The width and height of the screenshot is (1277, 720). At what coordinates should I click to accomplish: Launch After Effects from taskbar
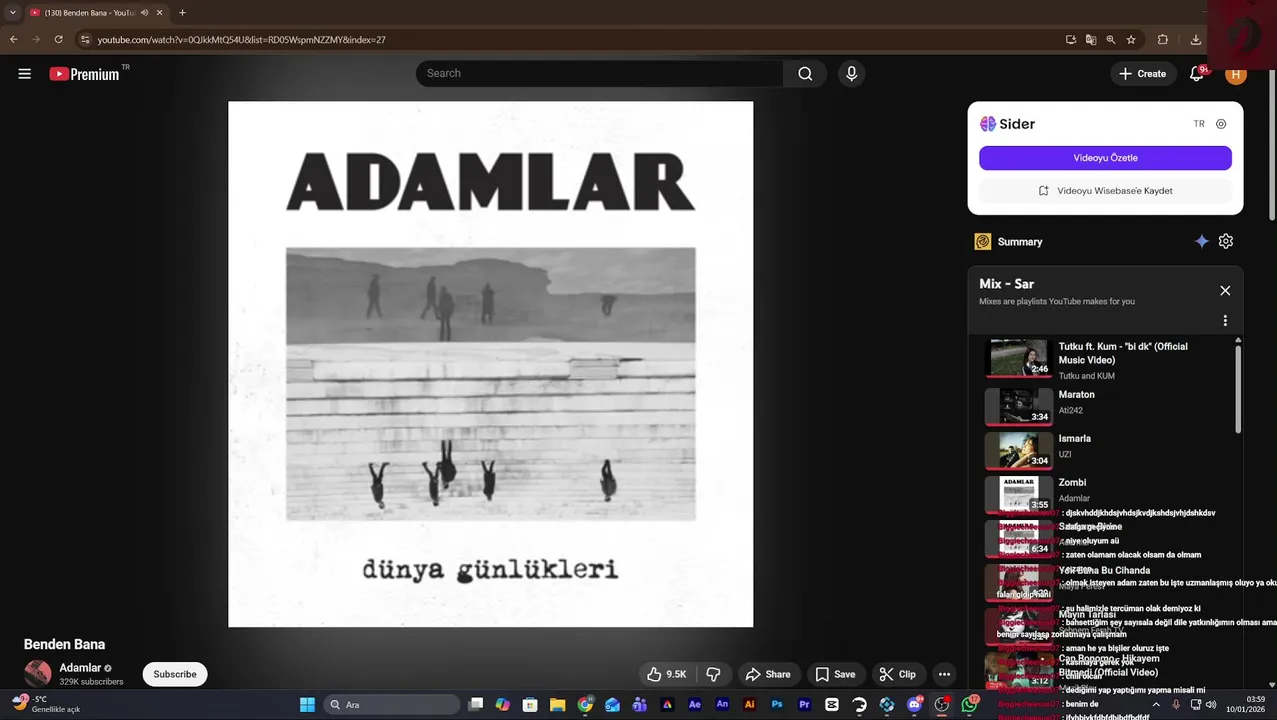pos(694,704)
